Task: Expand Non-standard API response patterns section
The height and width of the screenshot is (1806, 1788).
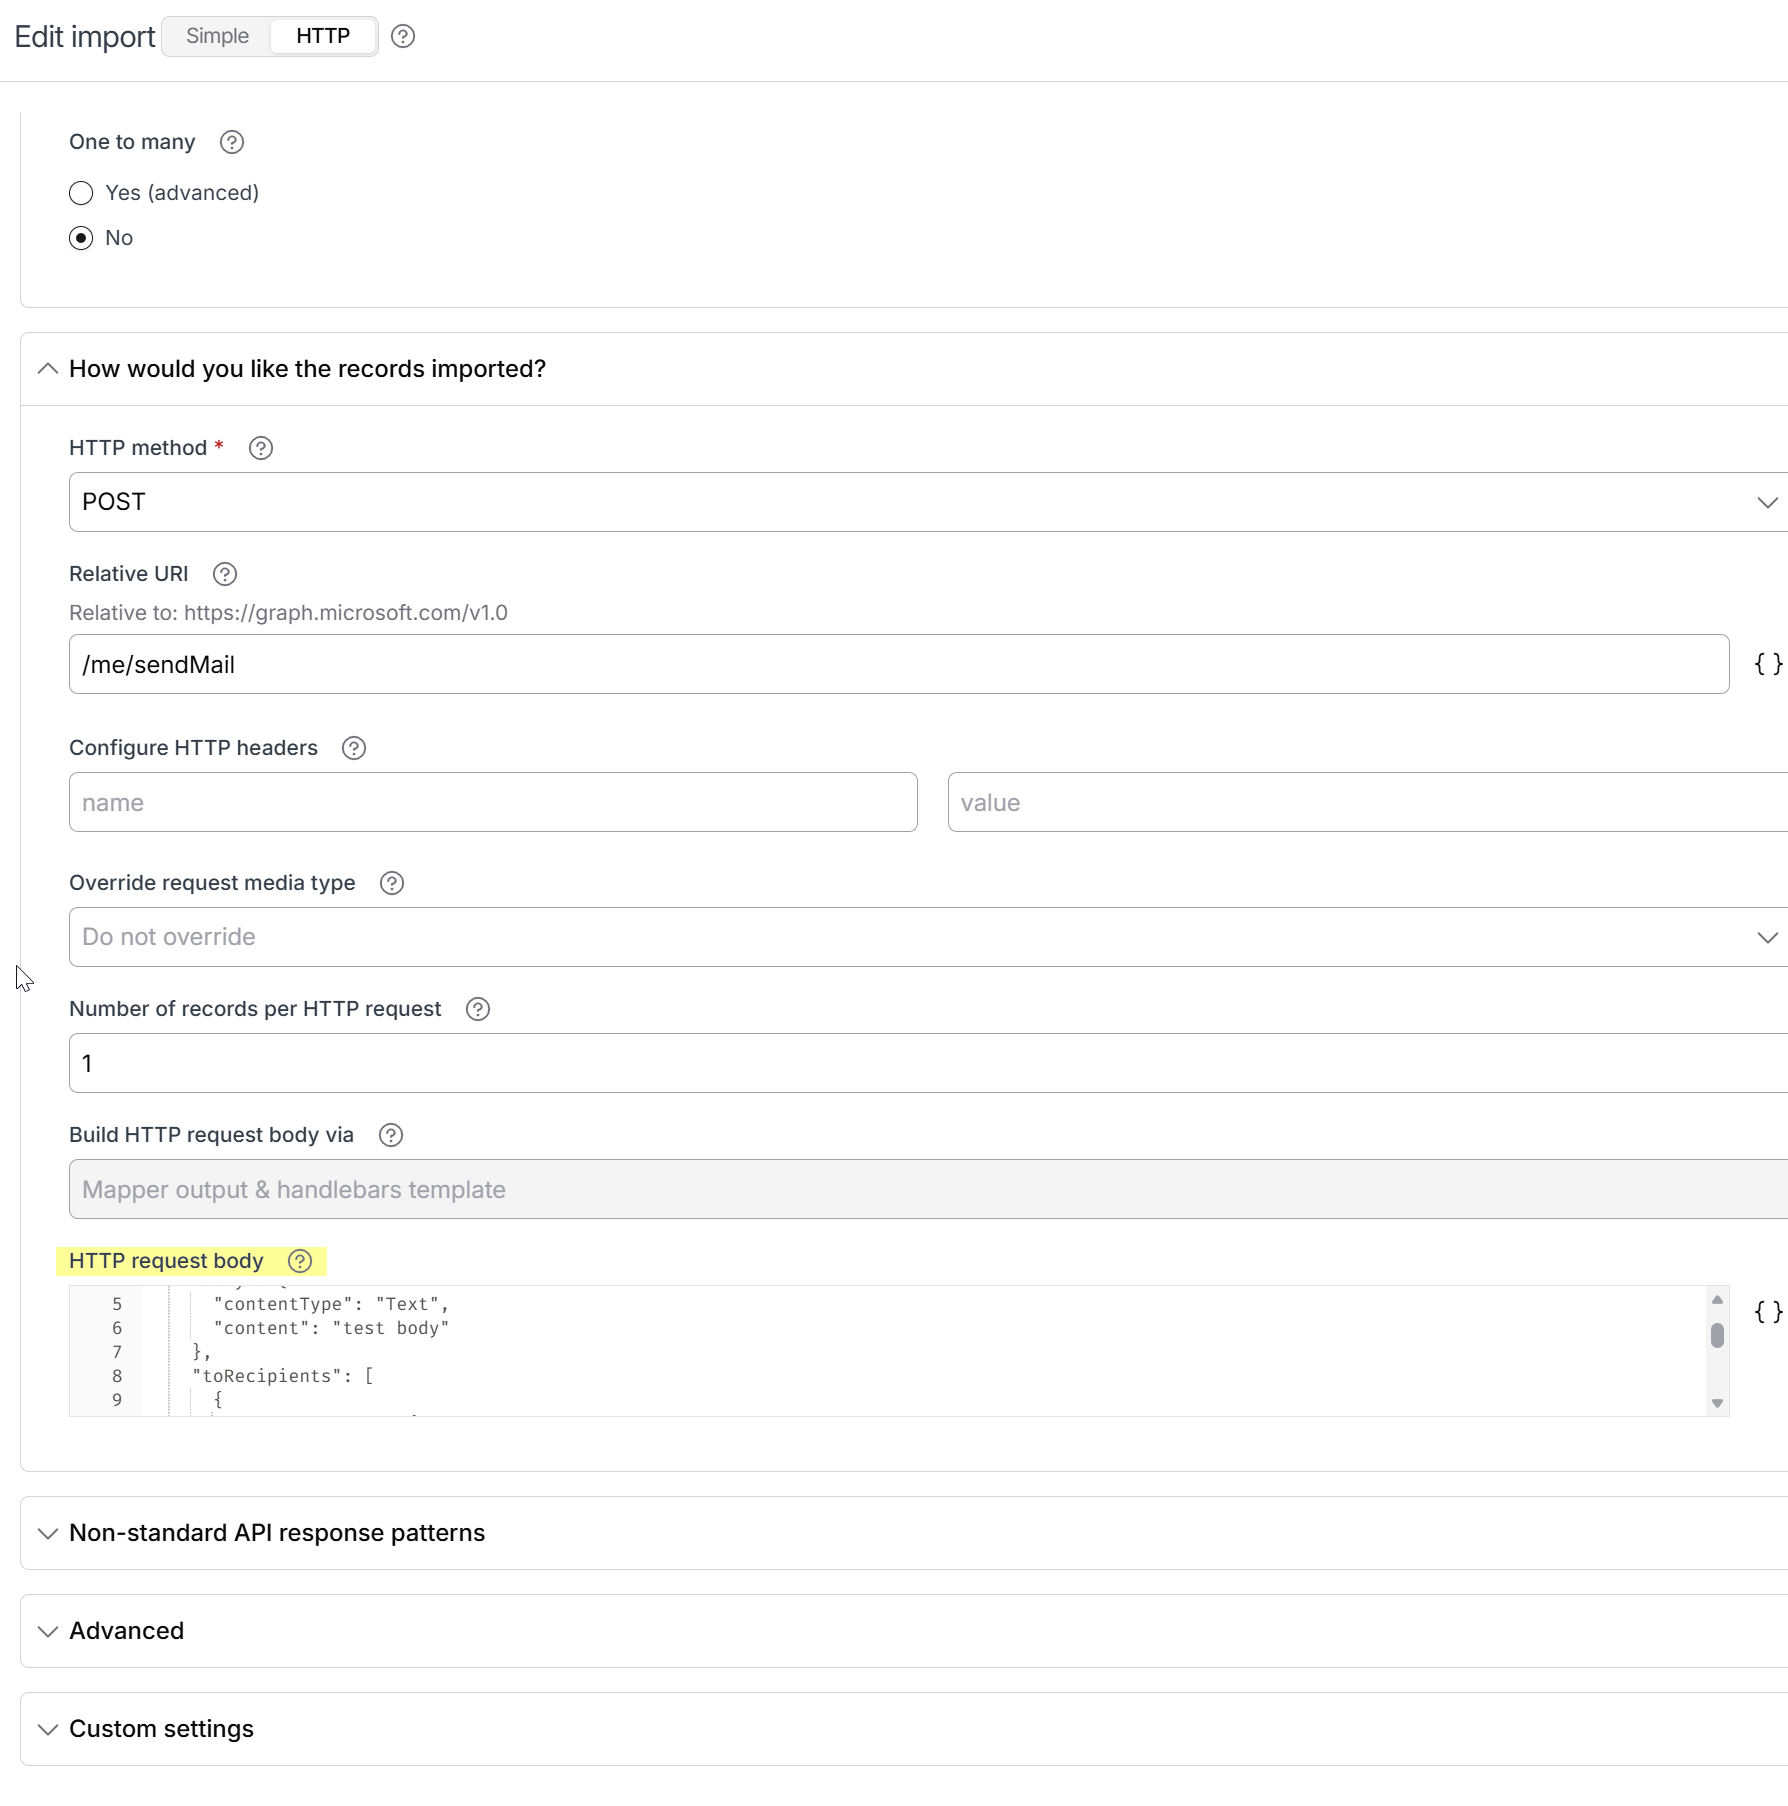Action: coord(277,1533)
